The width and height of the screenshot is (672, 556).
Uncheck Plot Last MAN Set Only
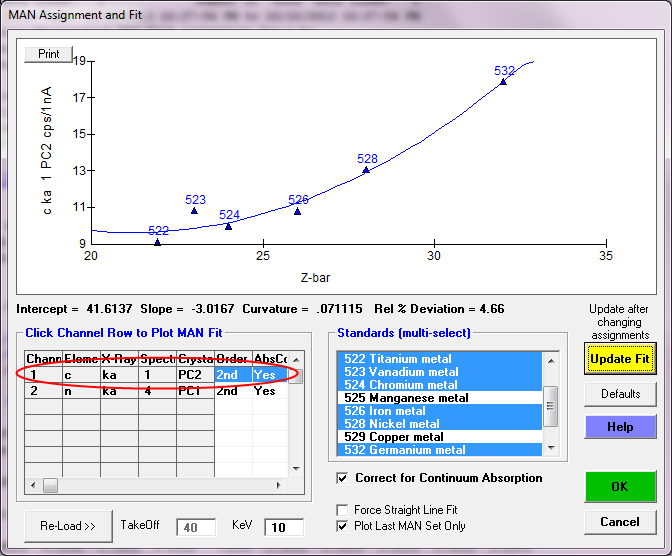[344, 526]
